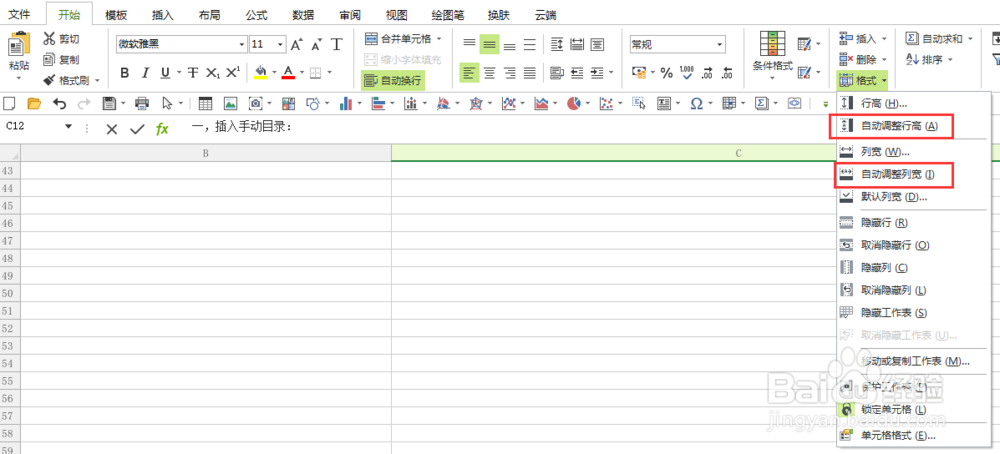
Task: Click the Copy (复制) icon
Action: [50, 59]
